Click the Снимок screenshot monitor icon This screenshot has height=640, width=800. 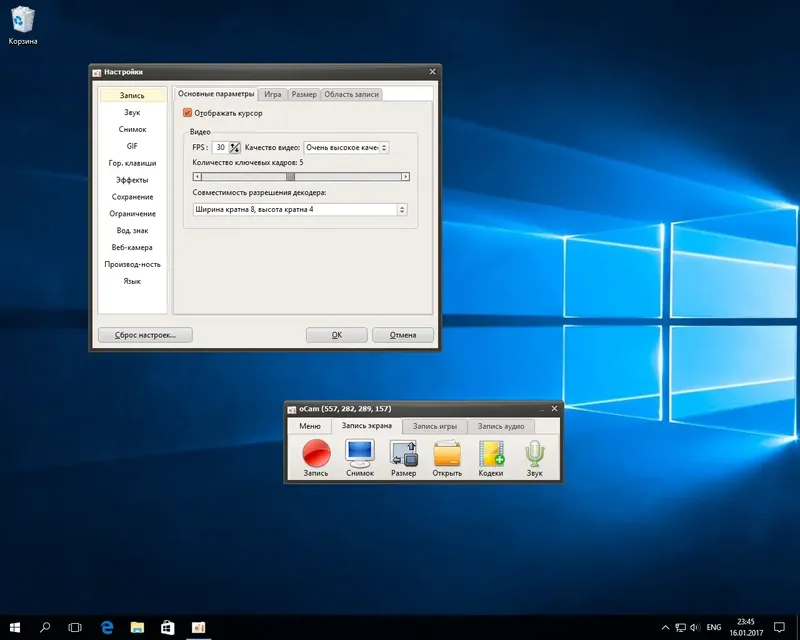(359, 453)
